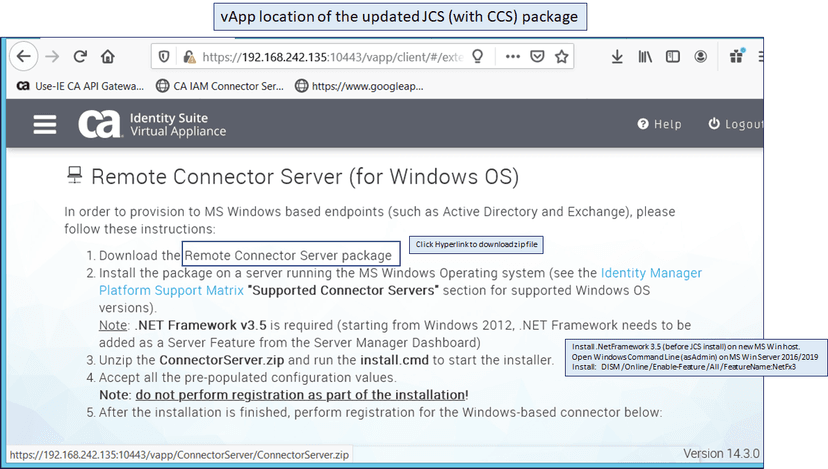Bookmark this page using the star icon

[563, 56]
